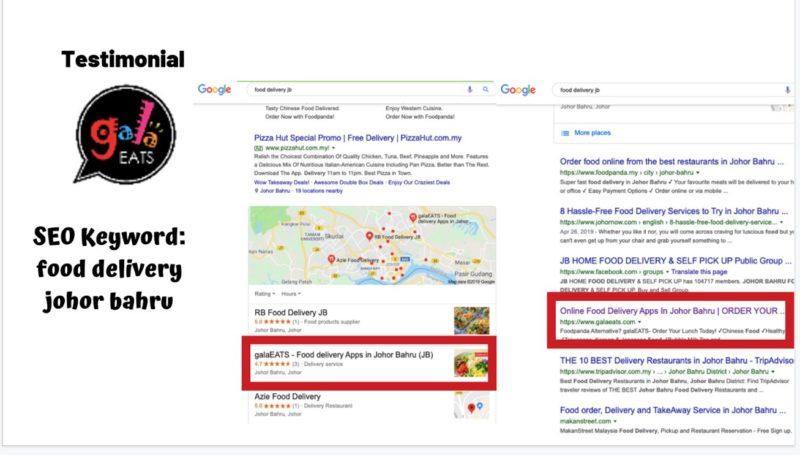800x455 pixels.
Task: Open galaEATS Food delivery Apps listing
Action: pos(343,355)
